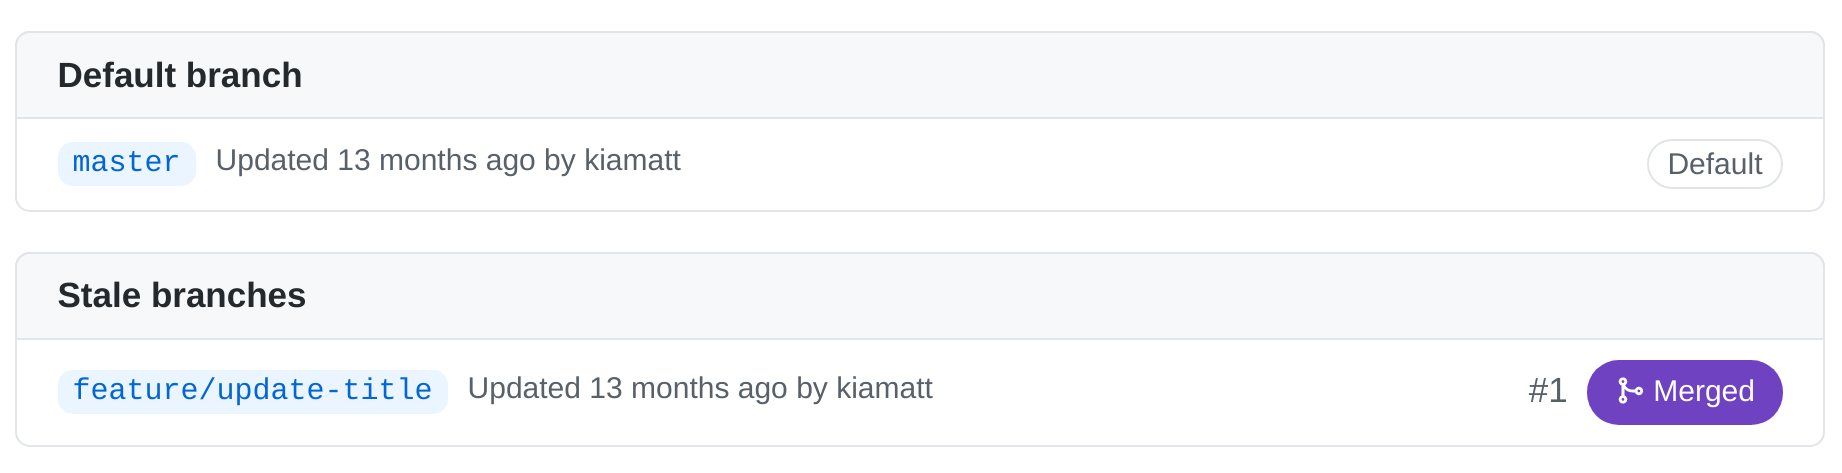Click "13 months ago" in feature/update-title row
1842x473 pixels.
(687, 389)
